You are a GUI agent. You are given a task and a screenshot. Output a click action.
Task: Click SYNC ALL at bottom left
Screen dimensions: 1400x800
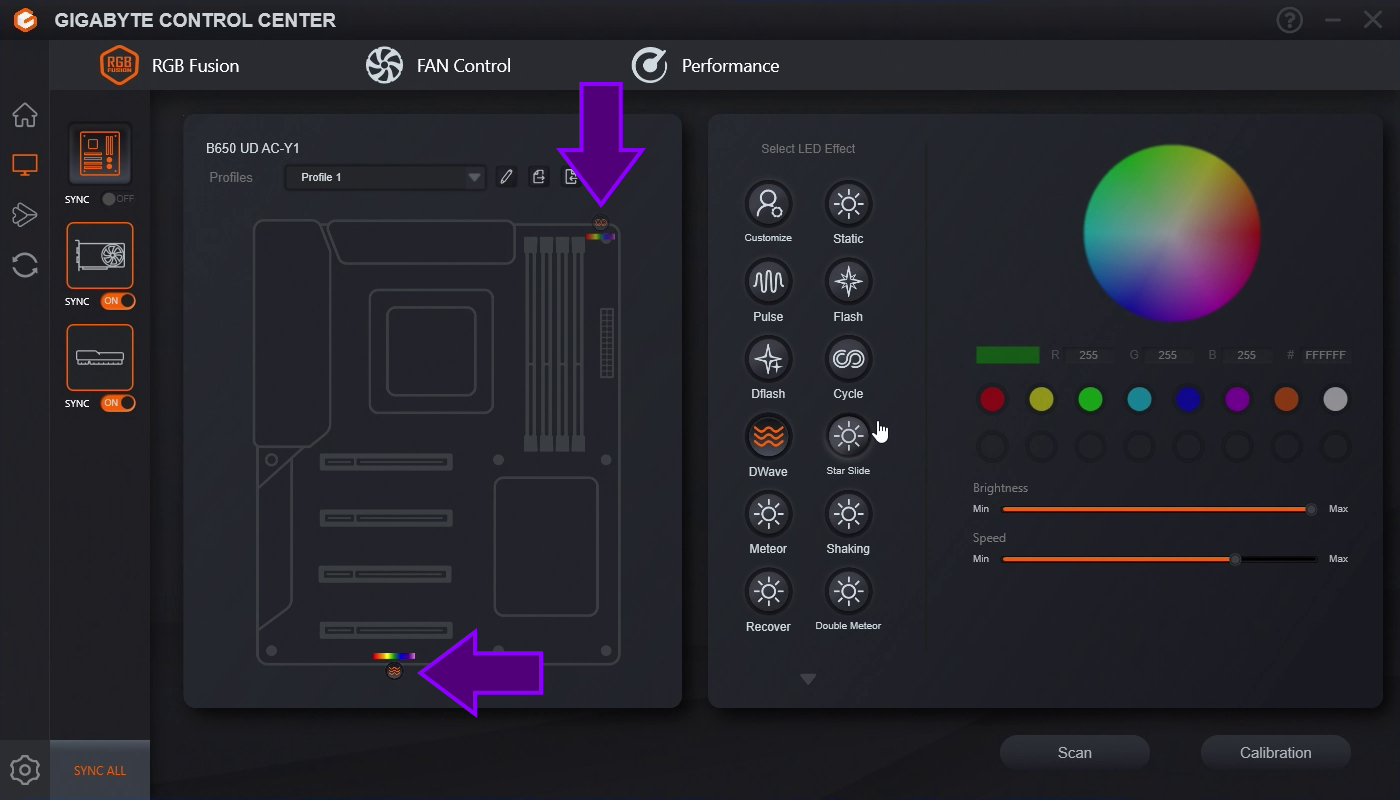99,769
